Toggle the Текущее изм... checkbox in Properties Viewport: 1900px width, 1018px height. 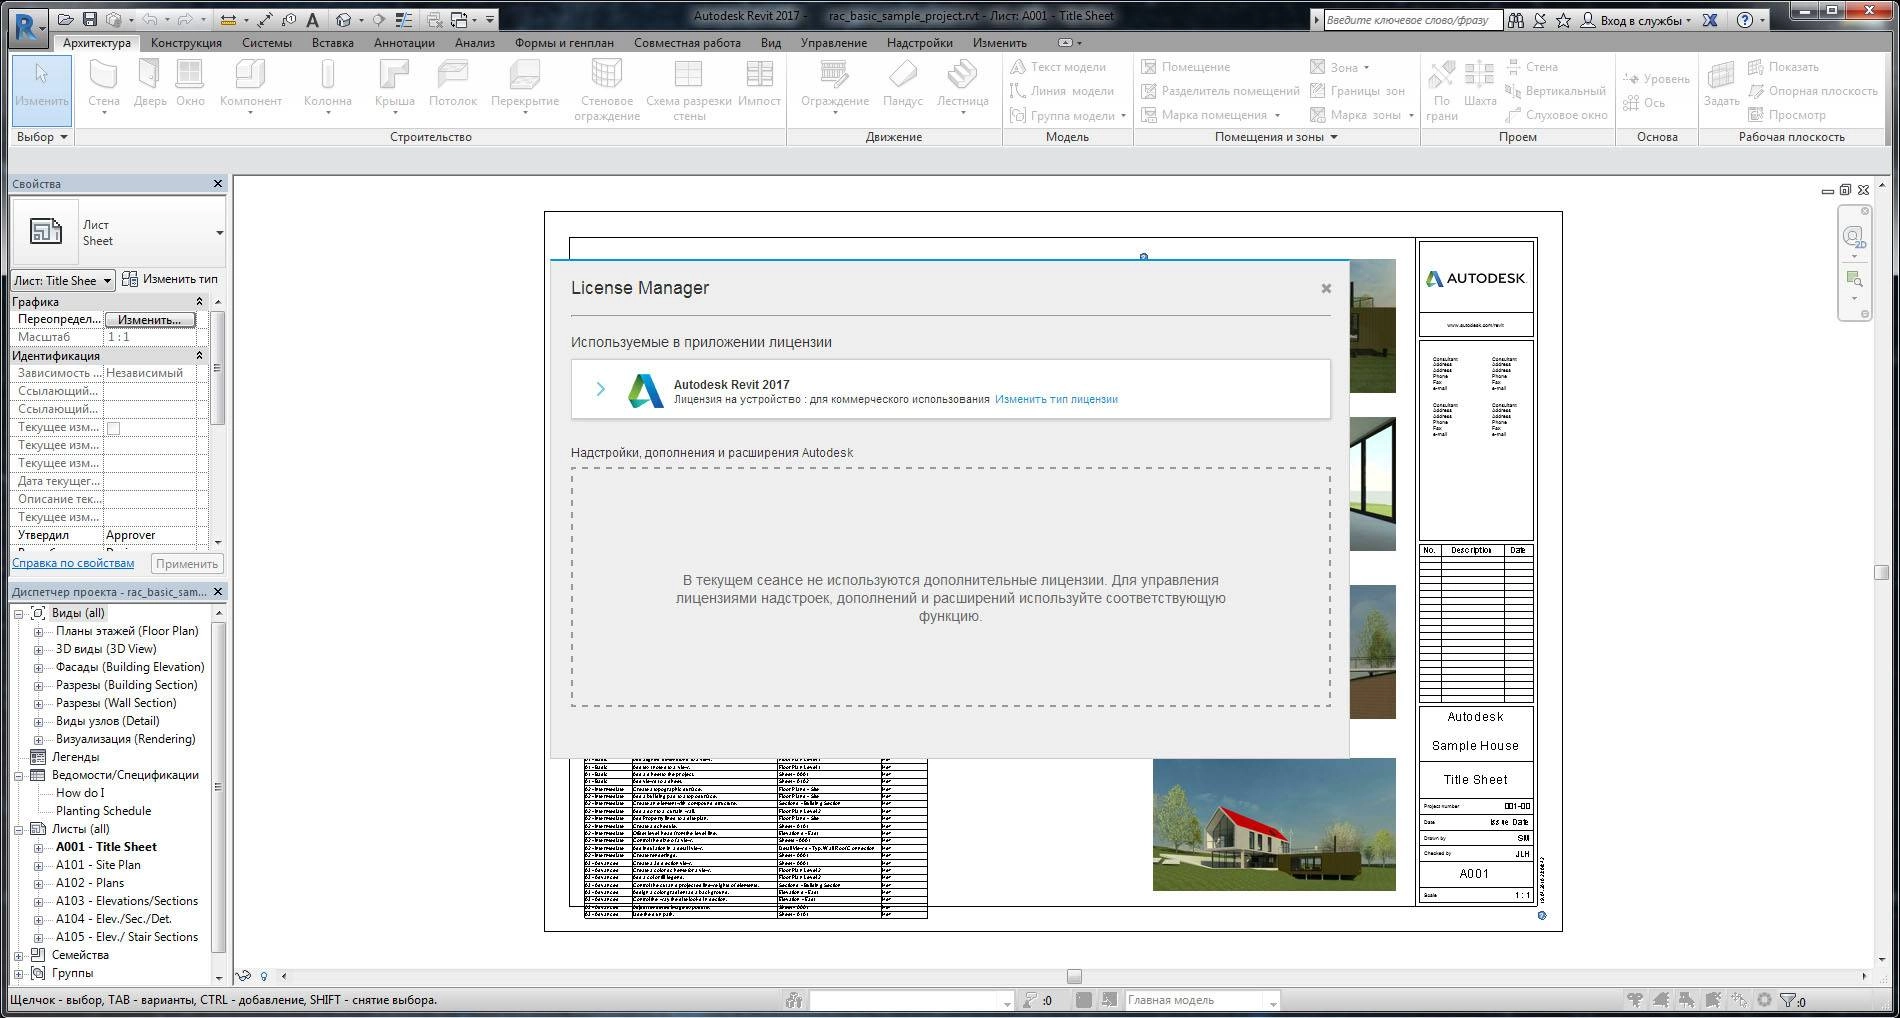tap(113, 428)
